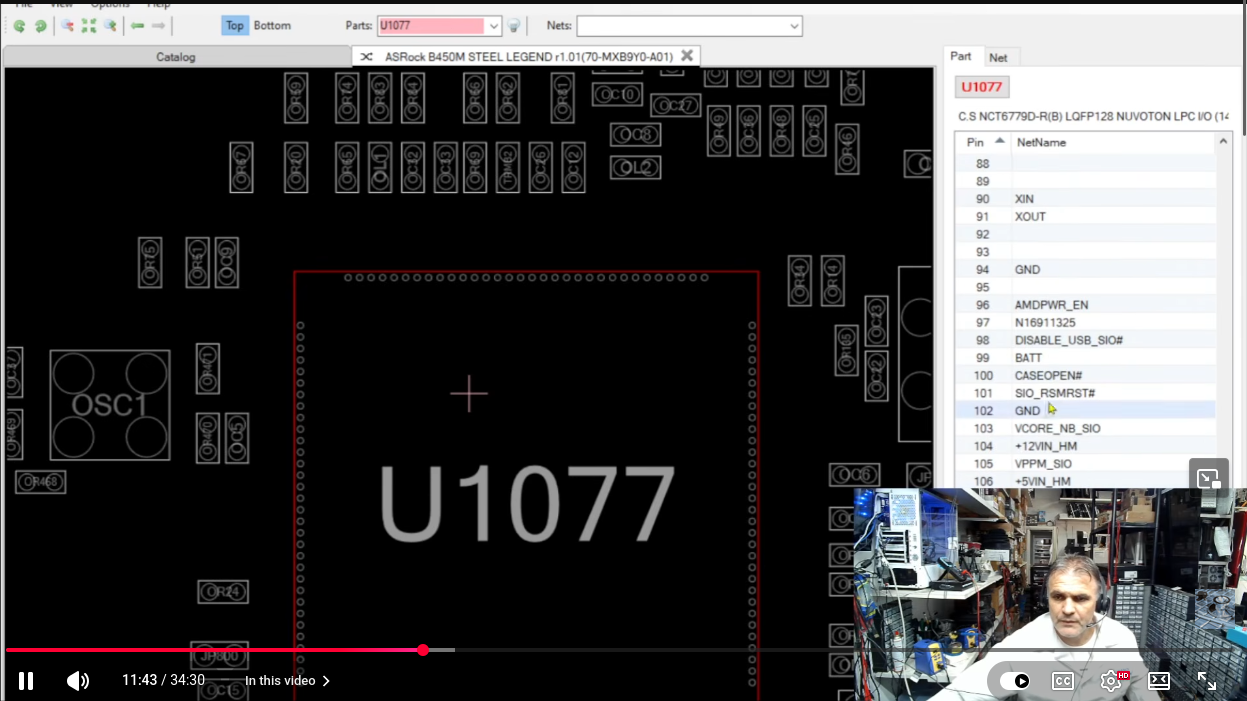Select the VPPM_SIO net row
The width and height of the screenshot is (1247, 701).
click(1085, 464)
